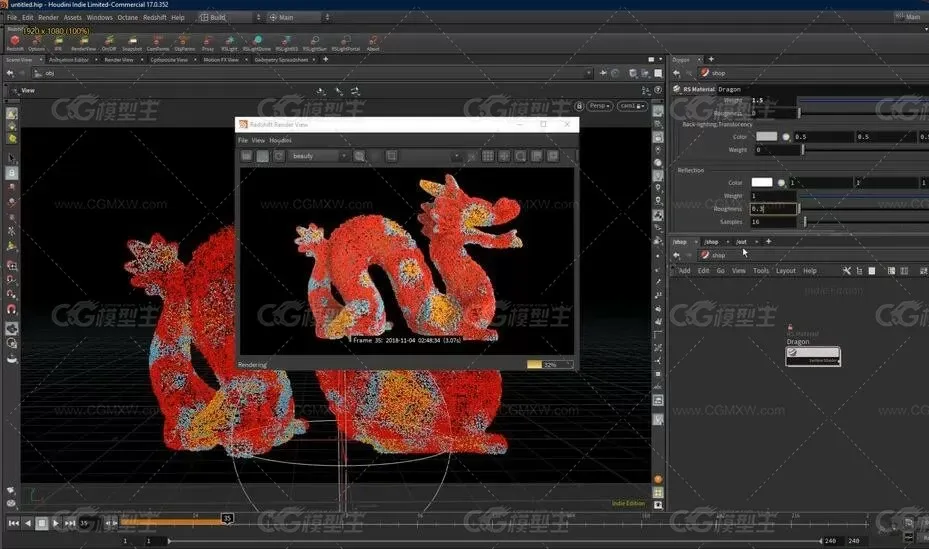929x549 pixels.
Task: Add a new pane tab with plus button
Action: [x=325, y=59]
